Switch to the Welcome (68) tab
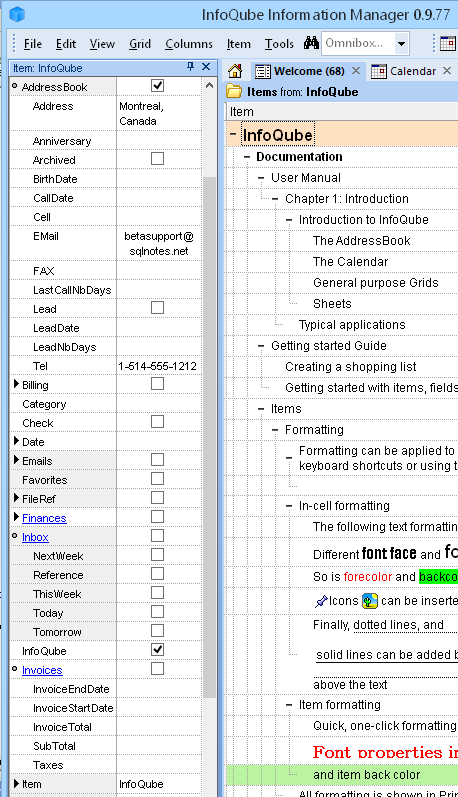Screen dimensions: 458x797 pos(309,71)
